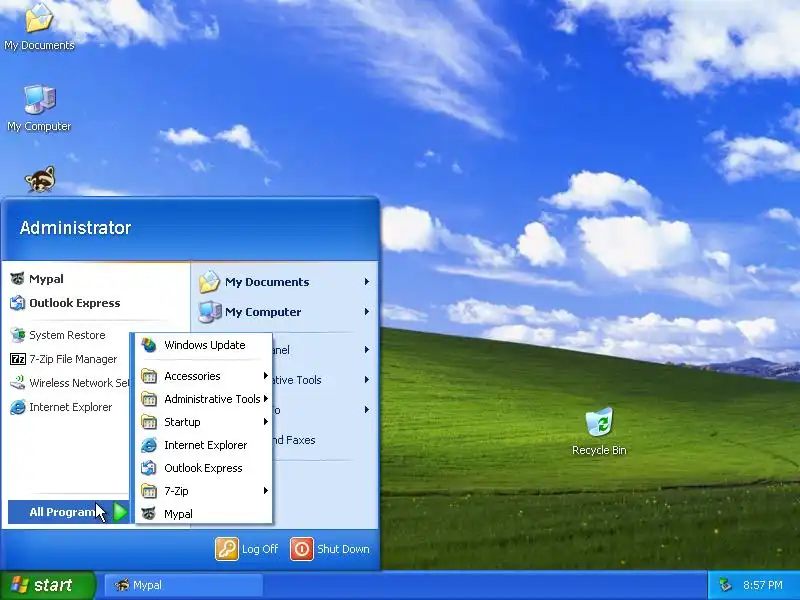
Task: Click the network tray icon beside the clock
Action: (x=725, y=585)
